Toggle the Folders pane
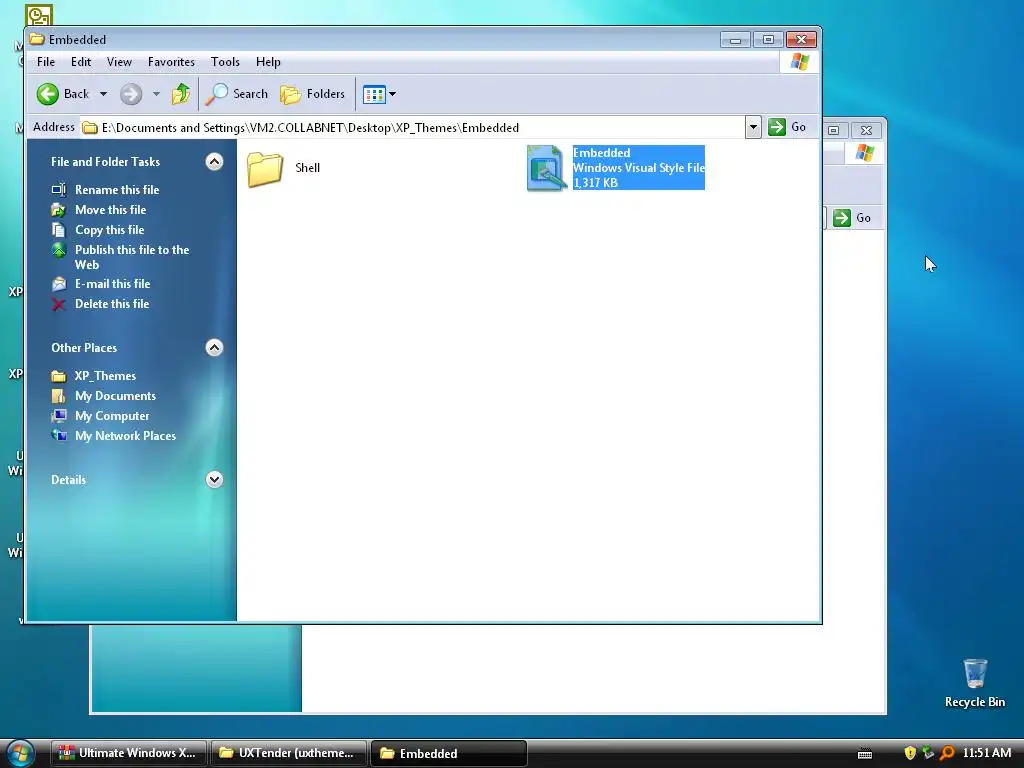The height and width of the screenshot is (768, 1024). (x=312, y=94)
